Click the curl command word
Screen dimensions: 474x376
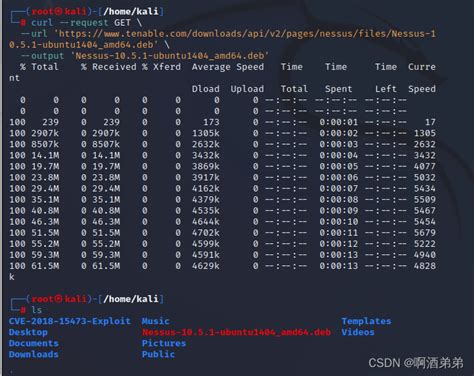tap(42, 23)
